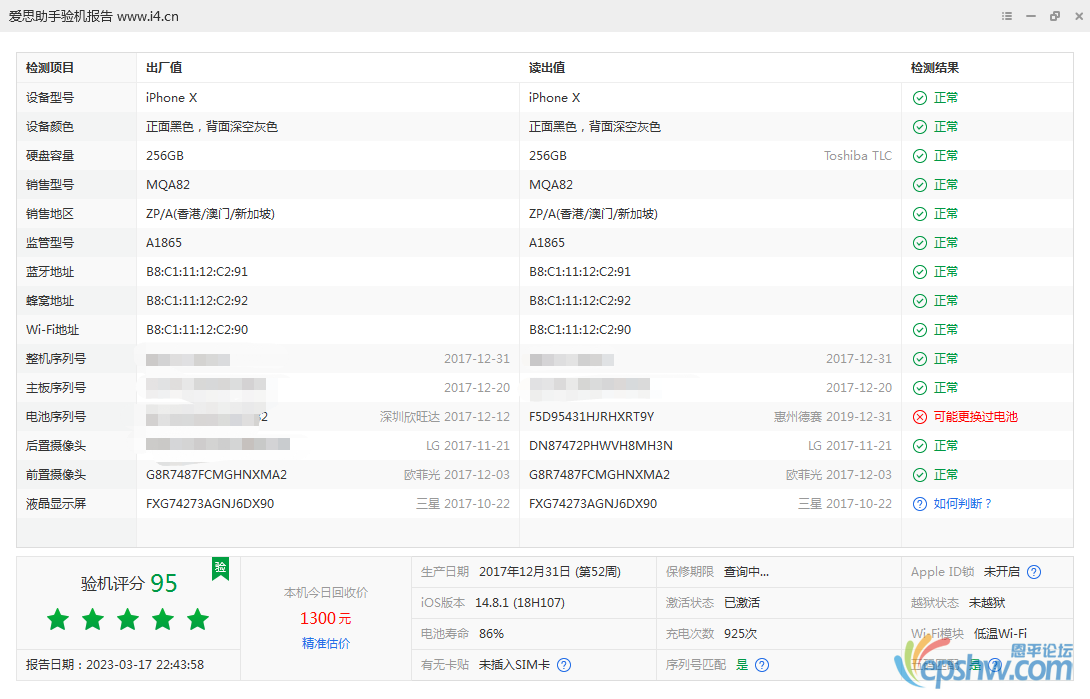
Task: Click the 1300元 recycle price
Action: click(326, 618)
